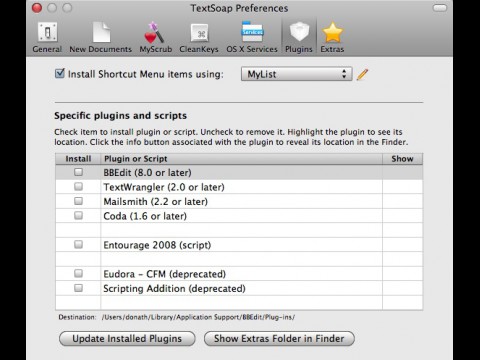Screen dimensions: 480x360
Task: Click the Plugin or Script column header
Action: [241, 159]
